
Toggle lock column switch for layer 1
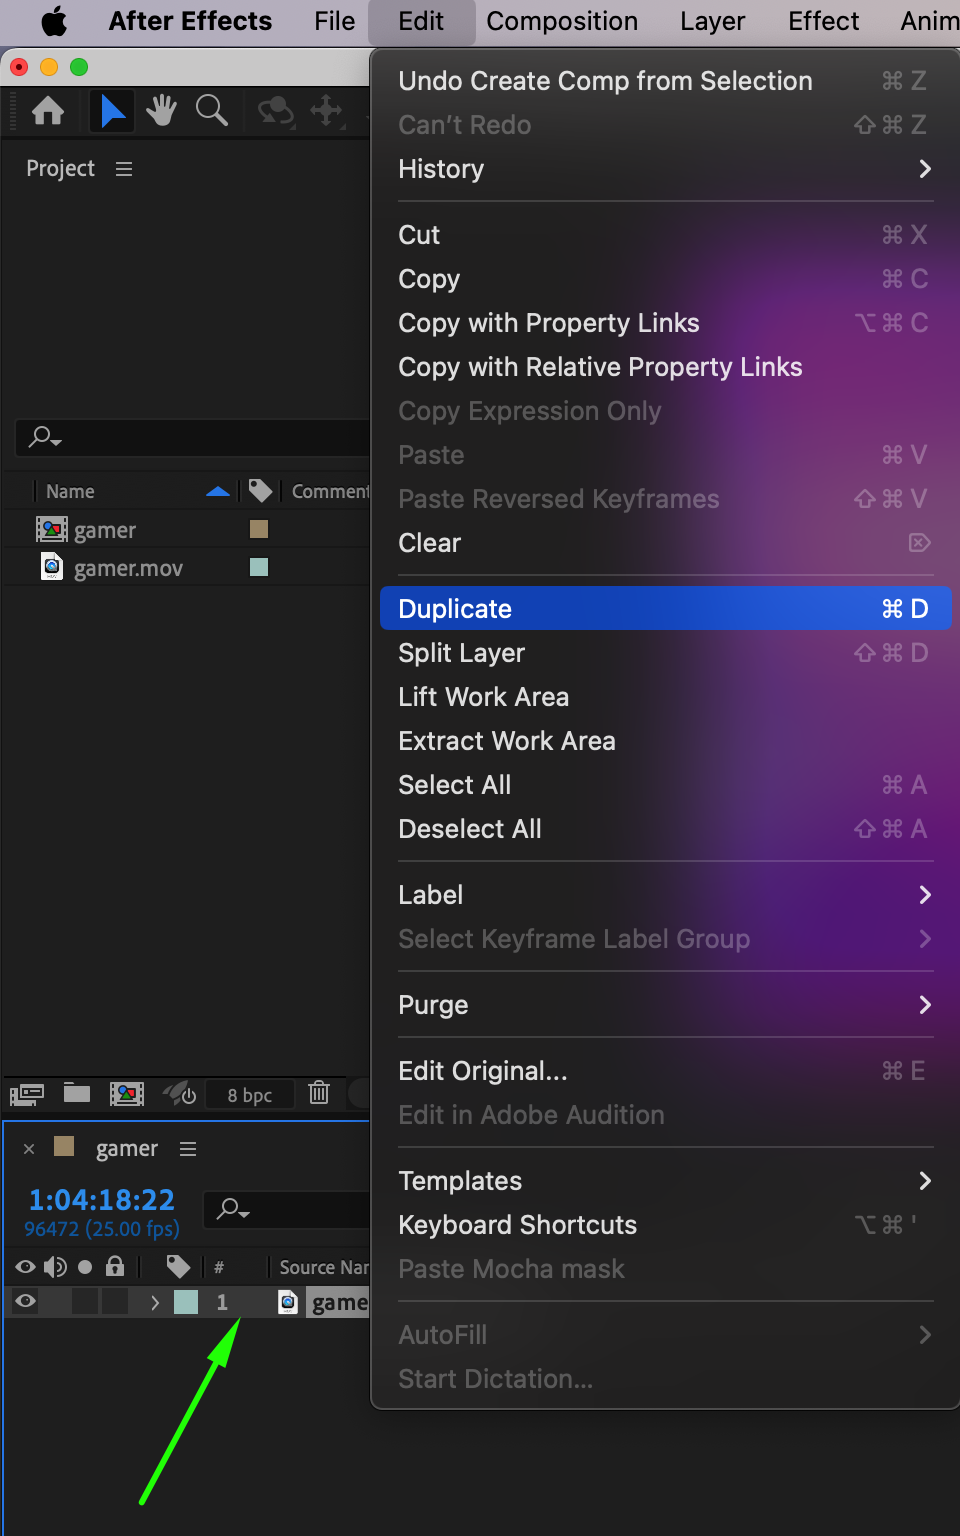click(x=115, y=1302)
